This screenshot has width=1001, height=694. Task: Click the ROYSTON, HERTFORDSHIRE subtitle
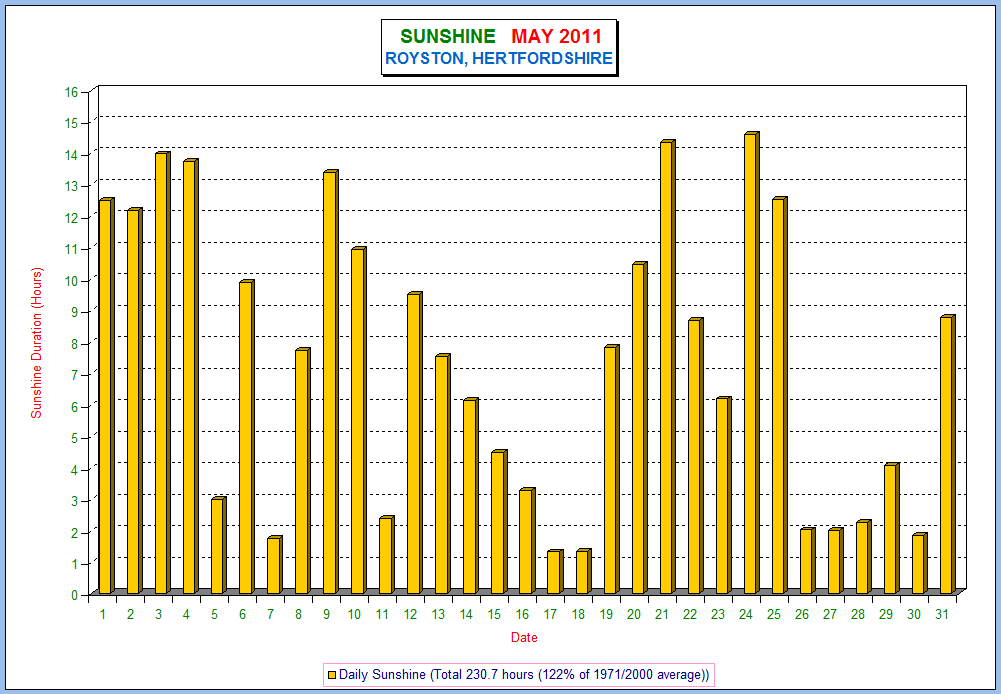coord(499,59)
